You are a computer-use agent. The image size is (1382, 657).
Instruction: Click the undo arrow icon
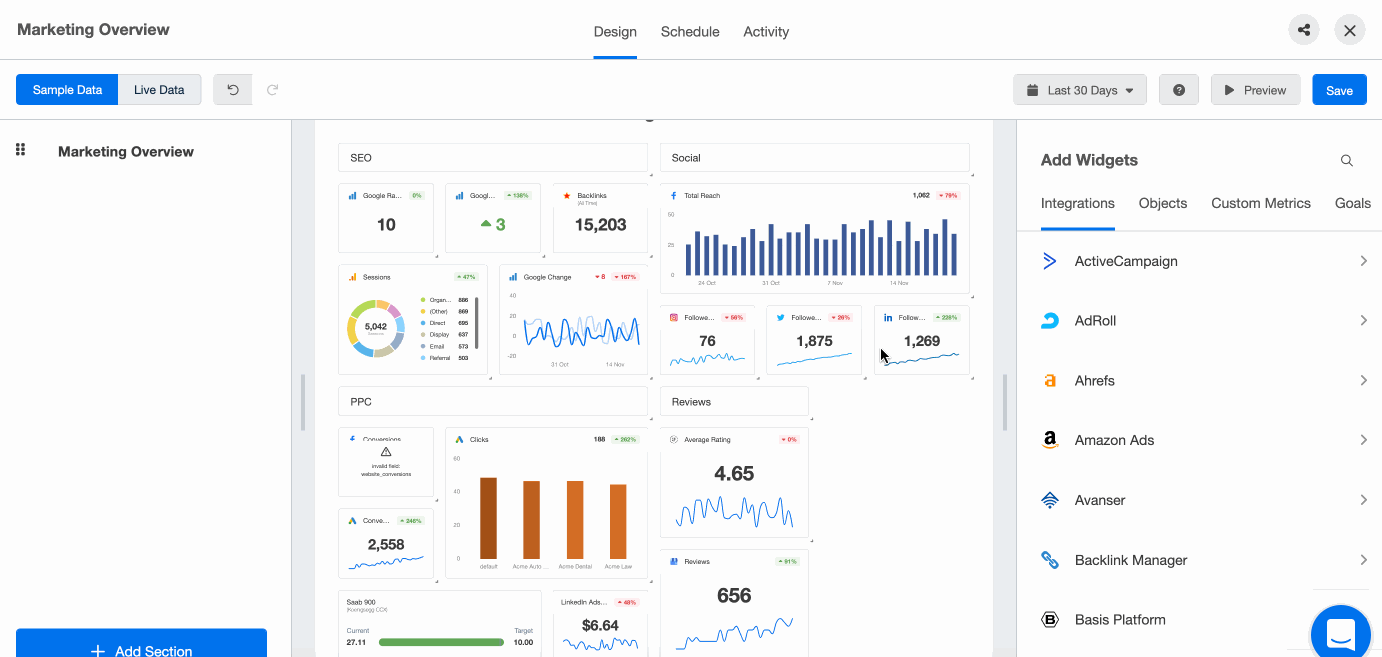[x=233, y=90]
